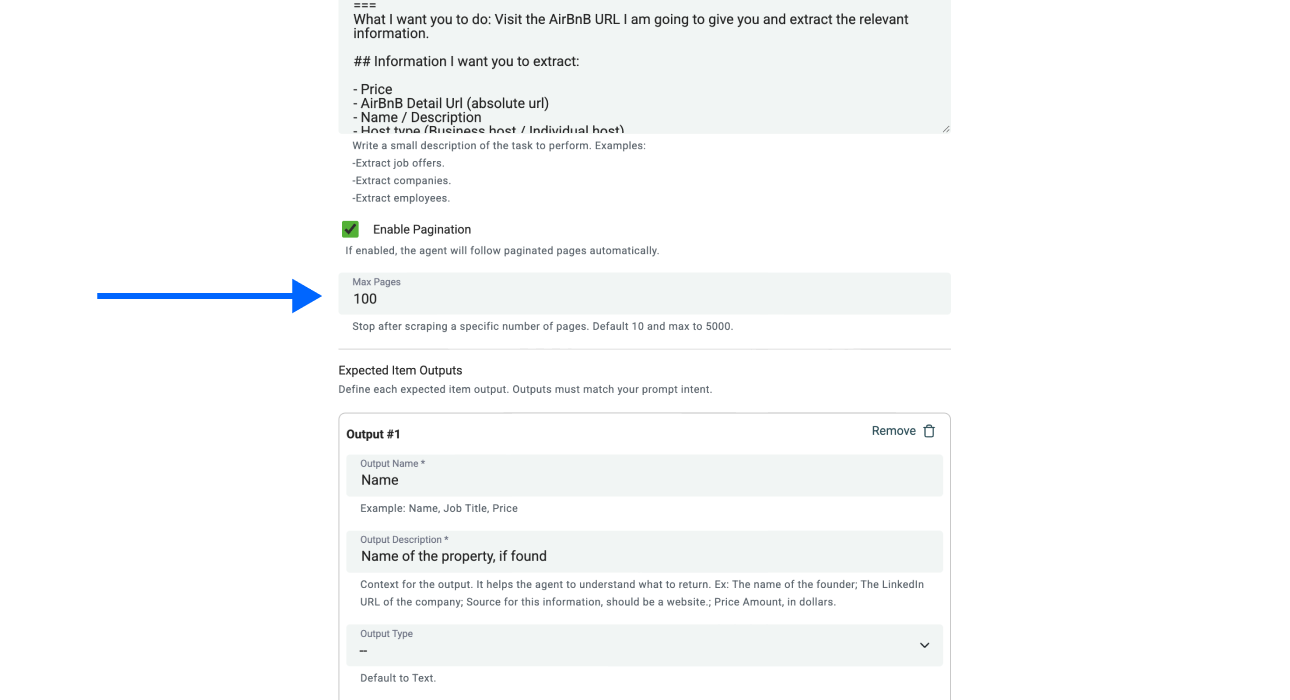Screen dimensions: 1290x700
Task: Uncheck the Enable Pagination checkbox
Action: pyautogui.click(x=350, y=229)
